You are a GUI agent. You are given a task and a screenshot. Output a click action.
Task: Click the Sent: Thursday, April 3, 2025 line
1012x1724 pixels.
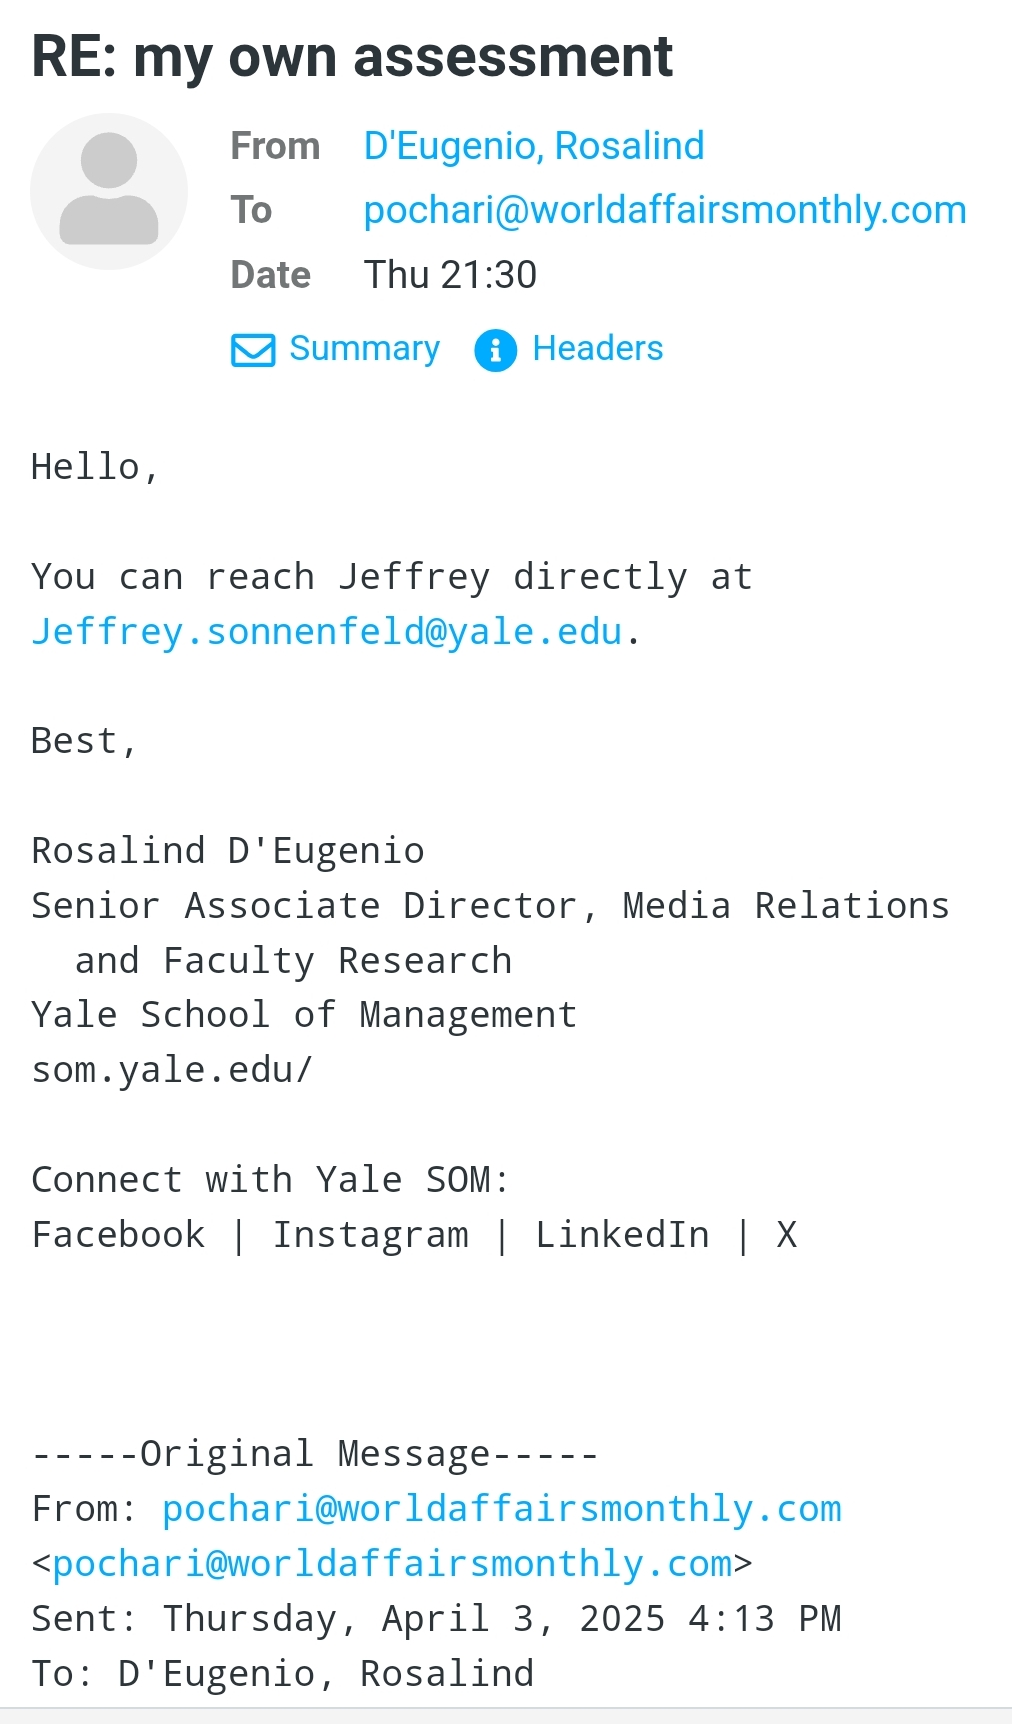pos(436,1618)
